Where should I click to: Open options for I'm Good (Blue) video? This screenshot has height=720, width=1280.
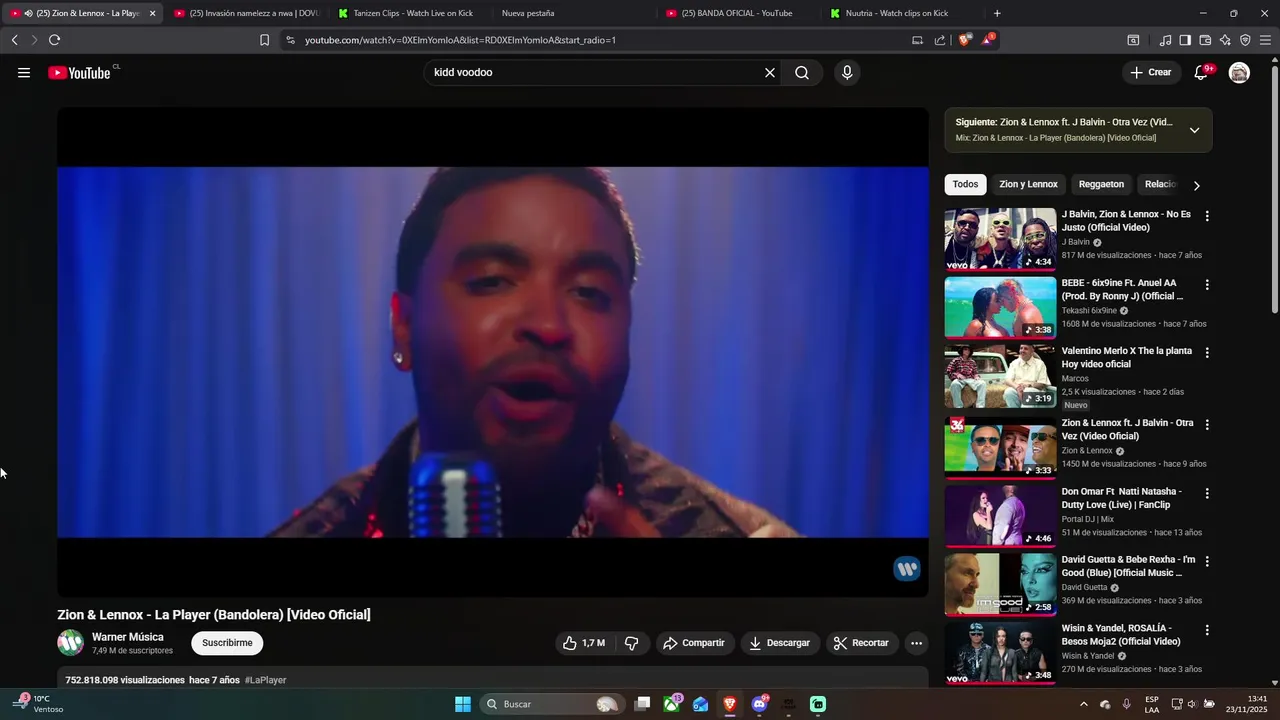pyautogui.click(x=1207, y=561)
